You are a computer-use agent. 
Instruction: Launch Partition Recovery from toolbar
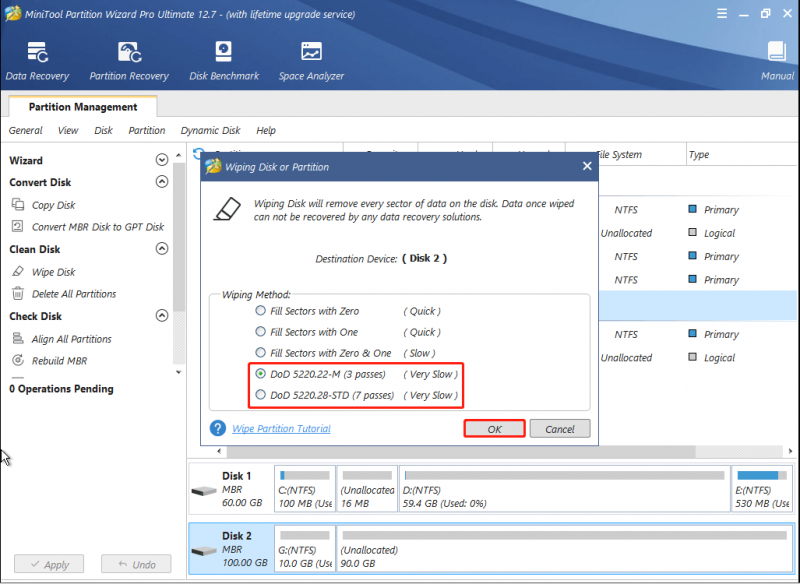pyautogui.click(x=129, y=61)
